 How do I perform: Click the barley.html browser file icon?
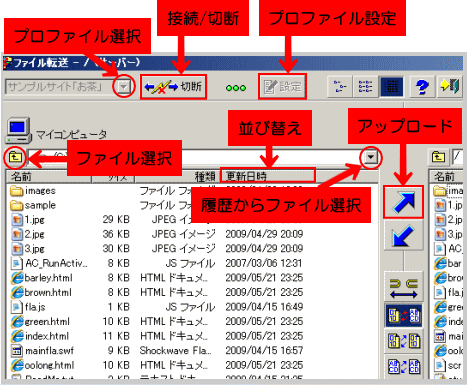tap(17, 278)
